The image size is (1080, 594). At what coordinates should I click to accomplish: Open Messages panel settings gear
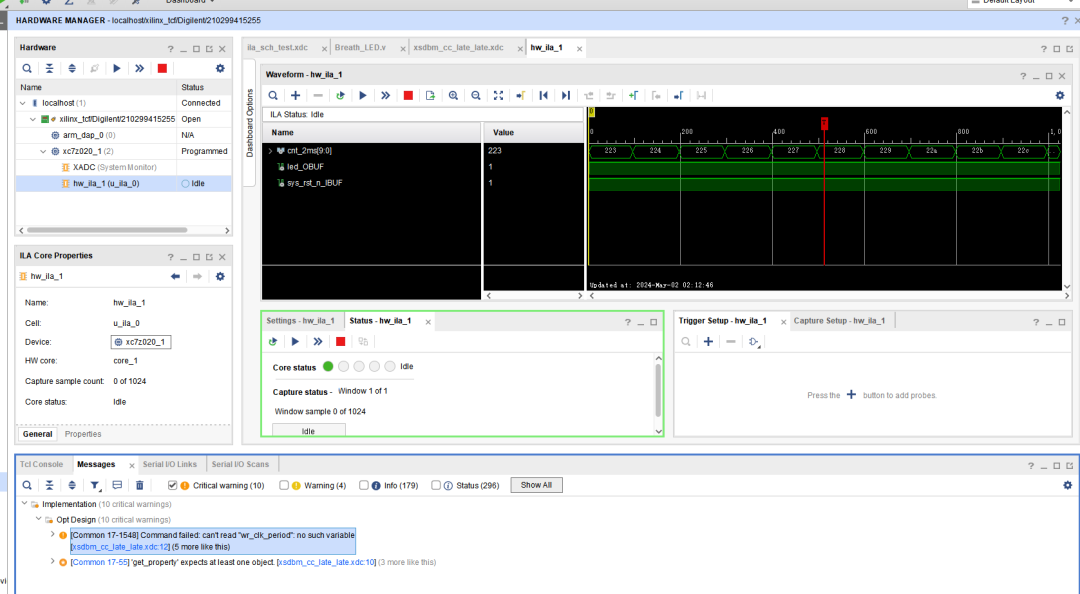click(1068, 486)
